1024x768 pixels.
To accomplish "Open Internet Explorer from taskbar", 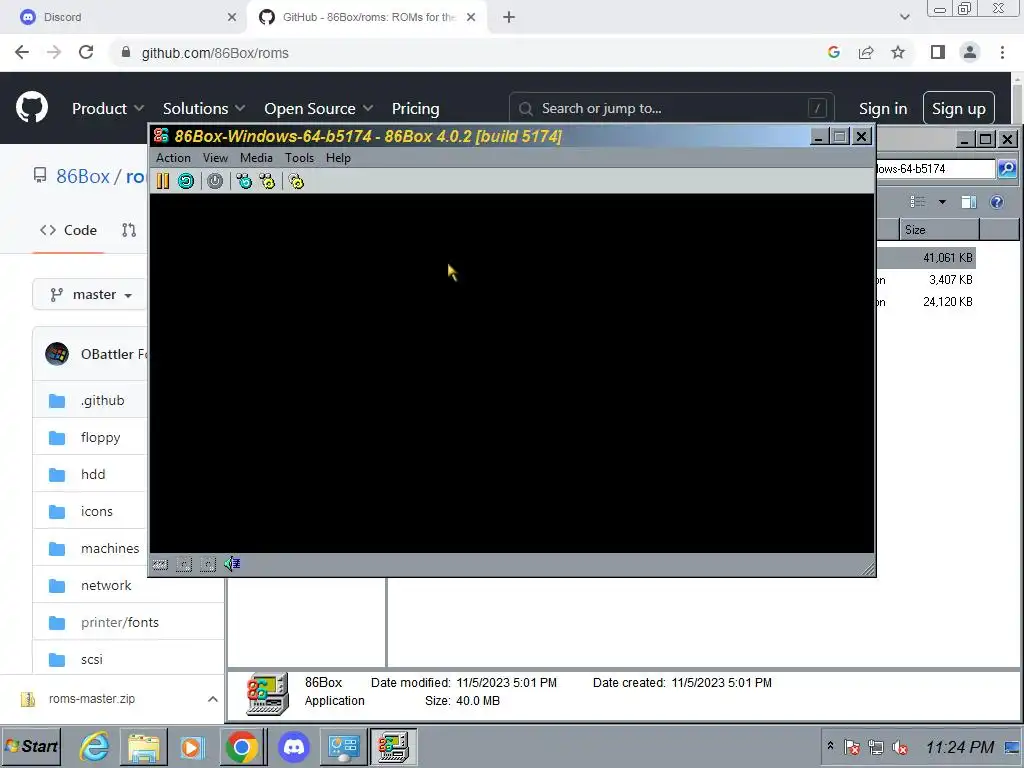I will [x=95, y=746].
